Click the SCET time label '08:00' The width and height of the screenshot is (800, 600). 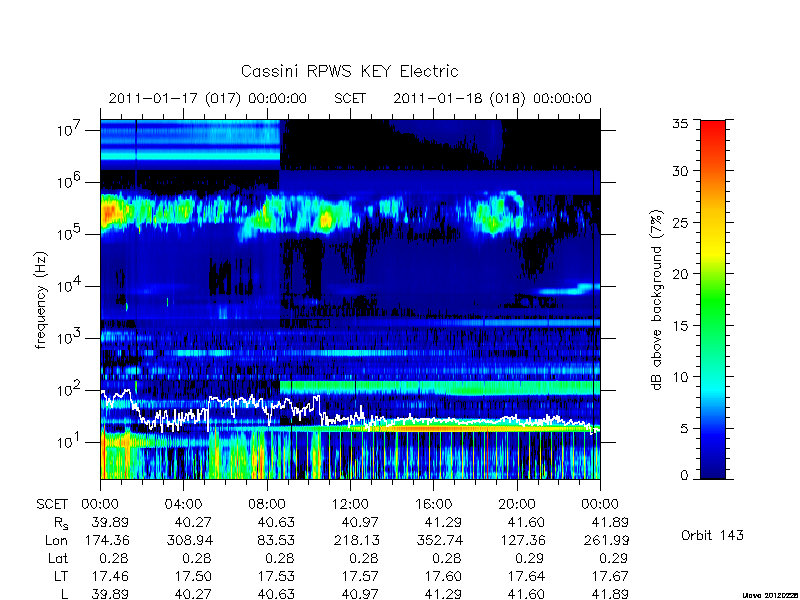267,505
